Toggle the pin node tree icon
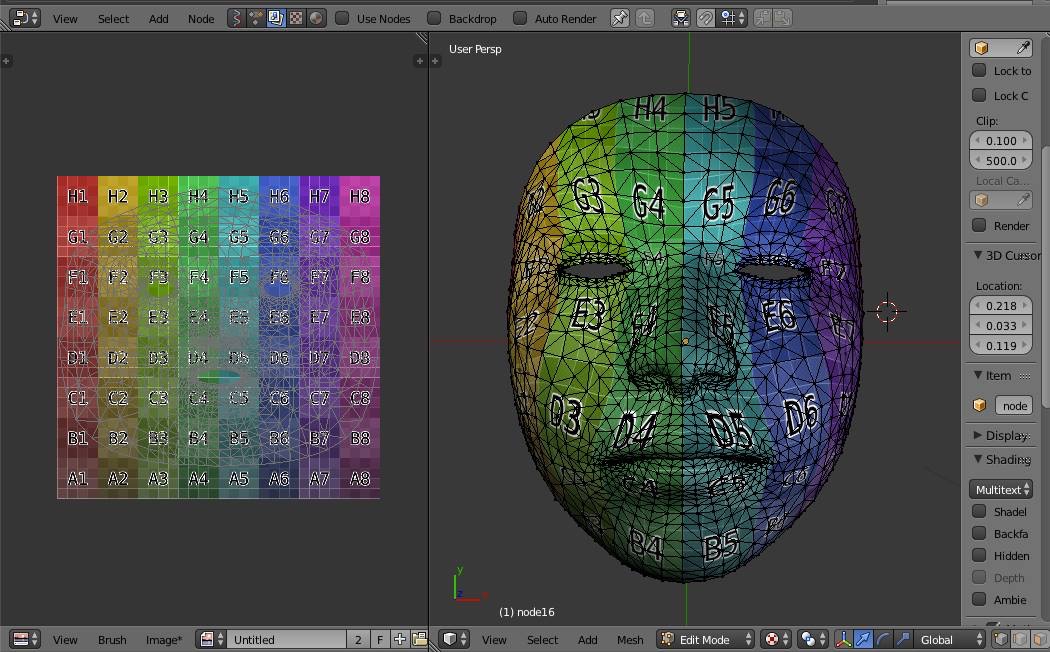The image size is (1050, 652). (620, 18)
